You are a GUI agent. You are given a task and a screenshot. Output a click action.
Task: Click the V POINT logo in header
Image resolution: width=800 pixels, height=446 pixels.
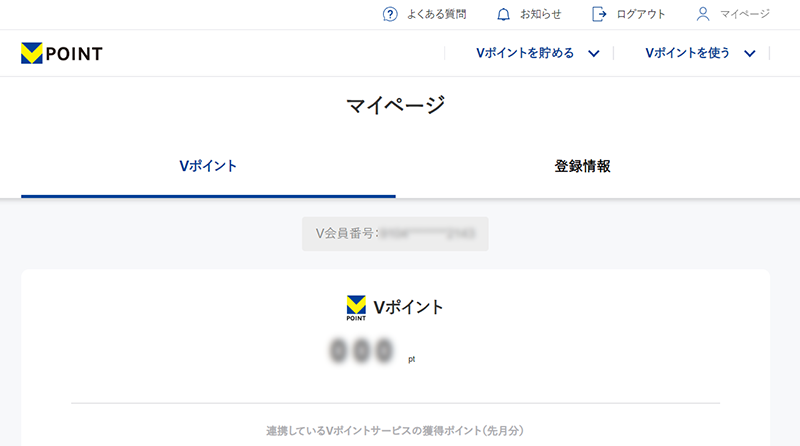coord(62,53)
